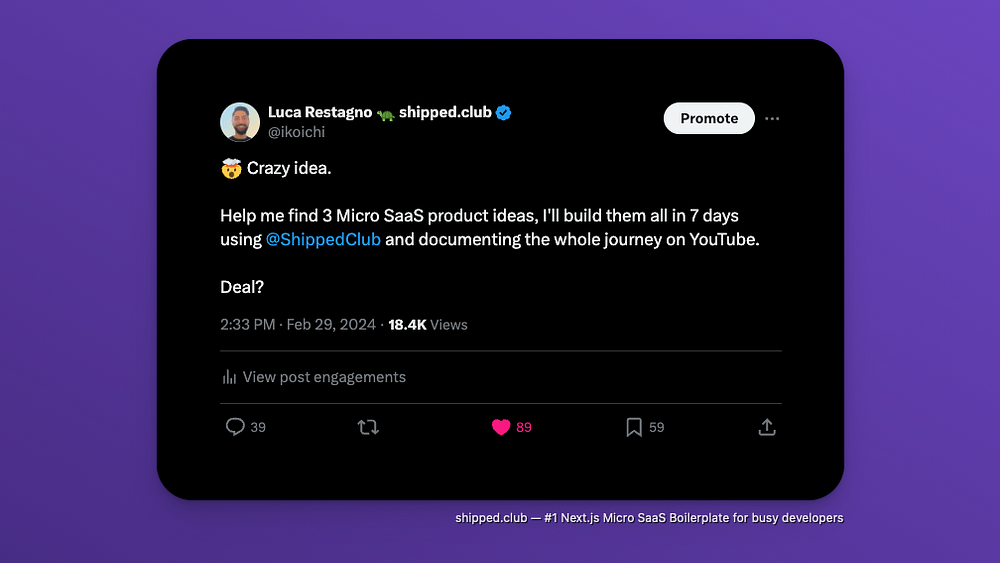Click the @ShippedClub mention link

323,239
